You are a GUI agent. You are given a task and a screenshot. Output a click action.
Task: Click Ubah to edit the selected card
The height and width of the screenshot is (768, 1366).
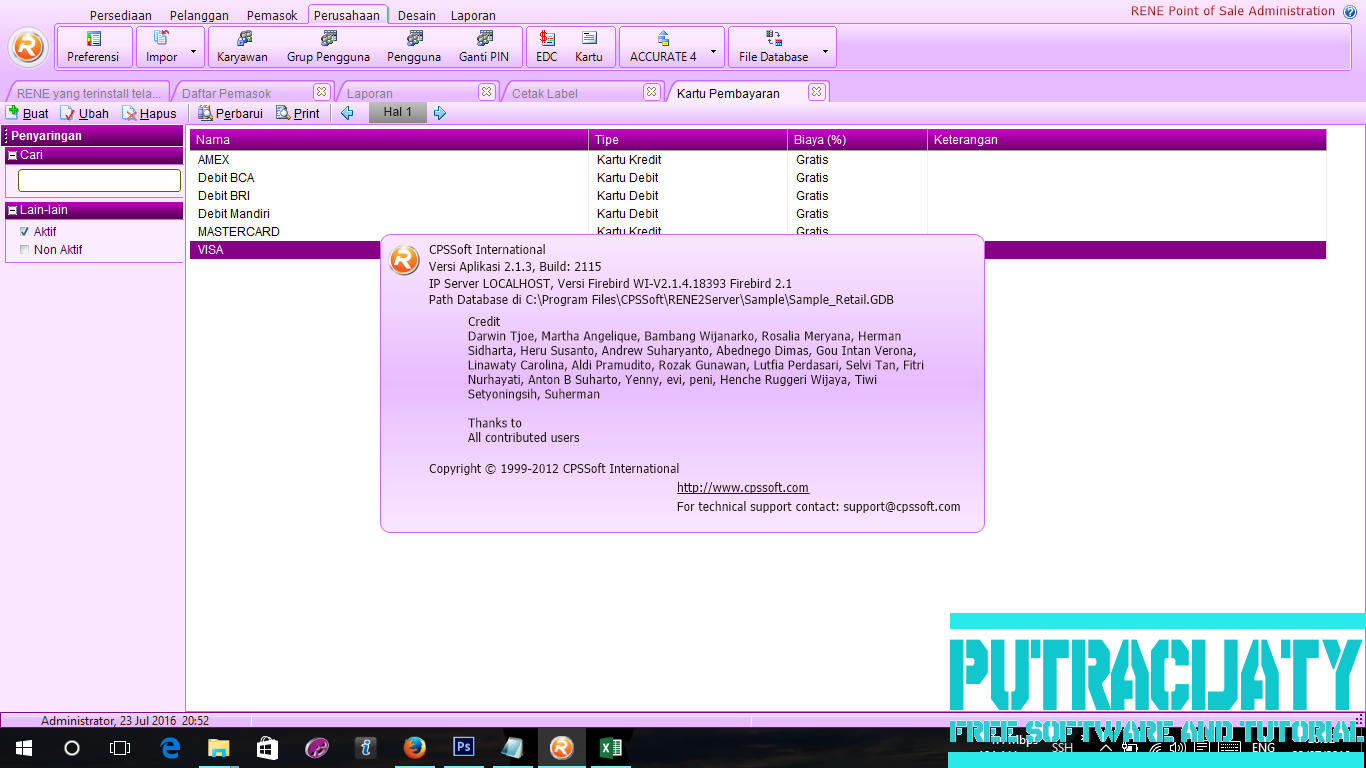85,113
